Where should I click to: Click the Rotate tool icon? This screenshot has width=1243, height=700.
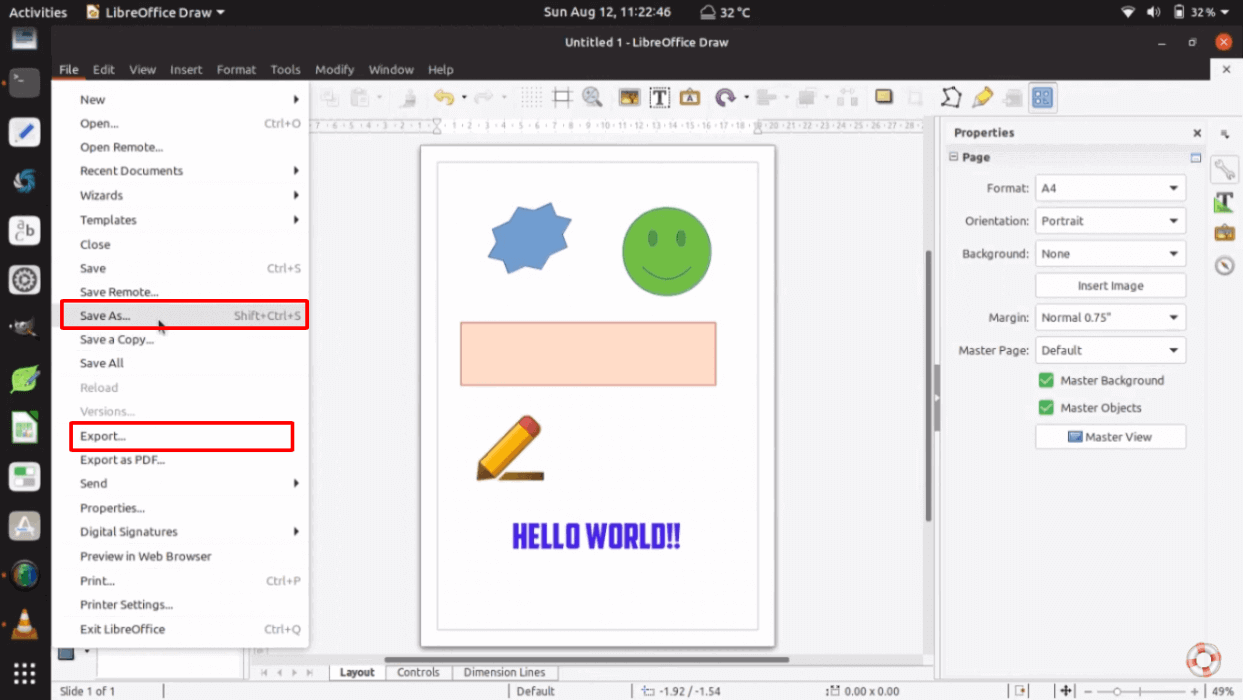click(725, 97)
